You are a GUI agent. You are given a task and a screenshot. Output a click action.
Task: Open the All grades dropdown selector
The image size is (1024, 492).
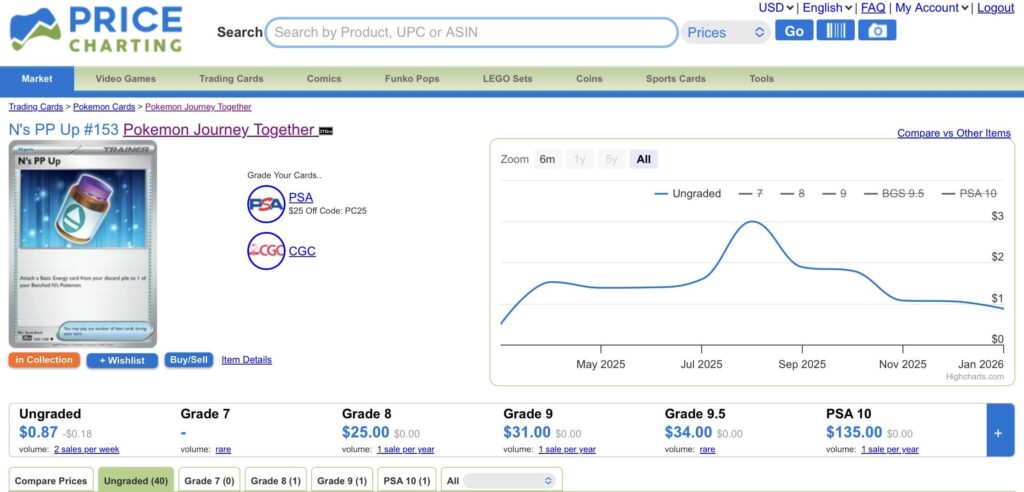[509, 481]
